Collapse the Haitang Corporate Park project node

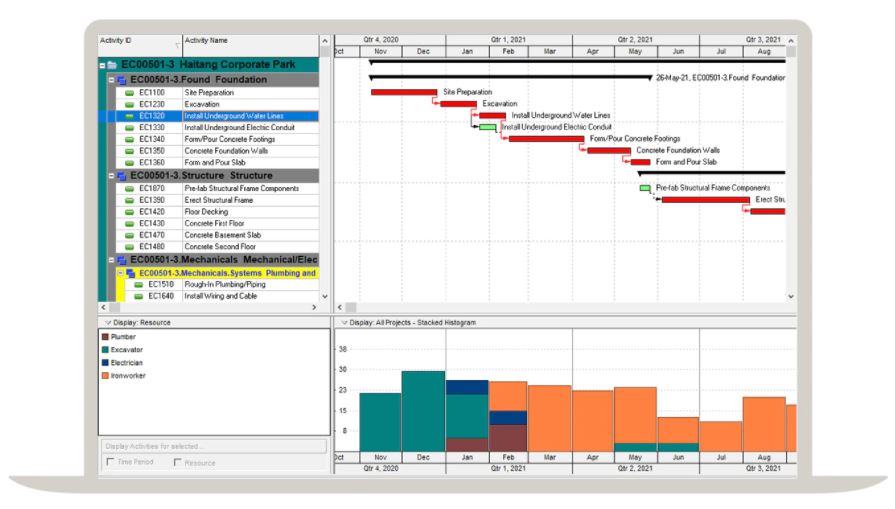tap(102, 64)
